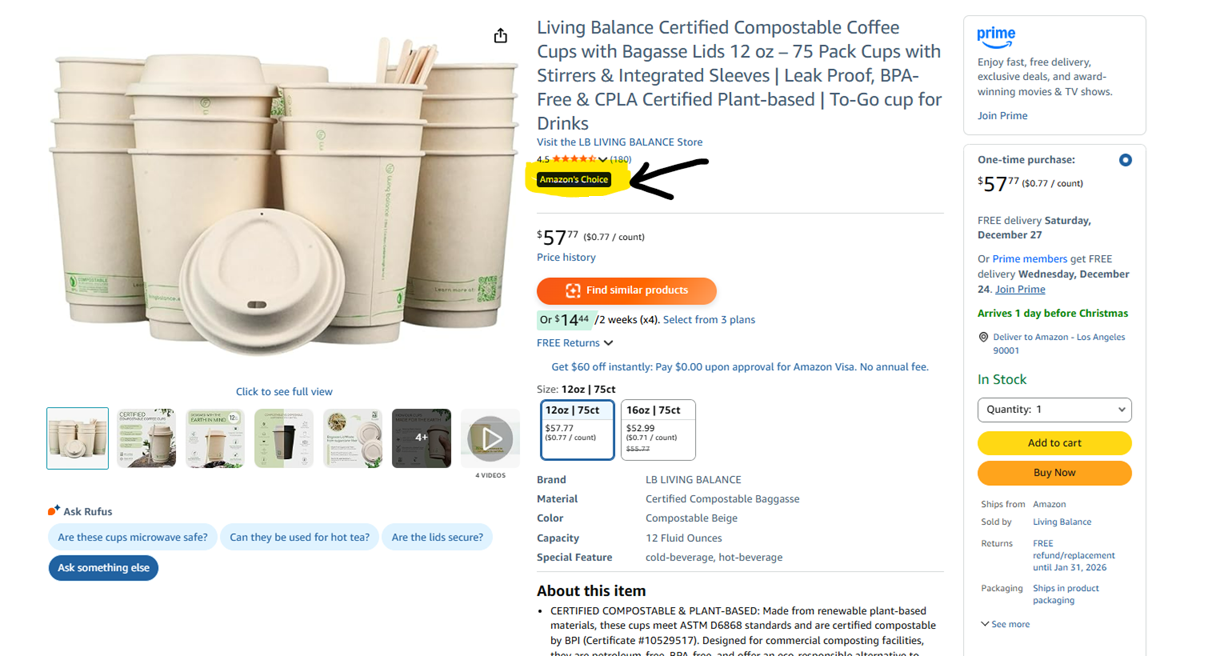Ask Rufus "Are these cups microwave safe?"

(132, 537)
